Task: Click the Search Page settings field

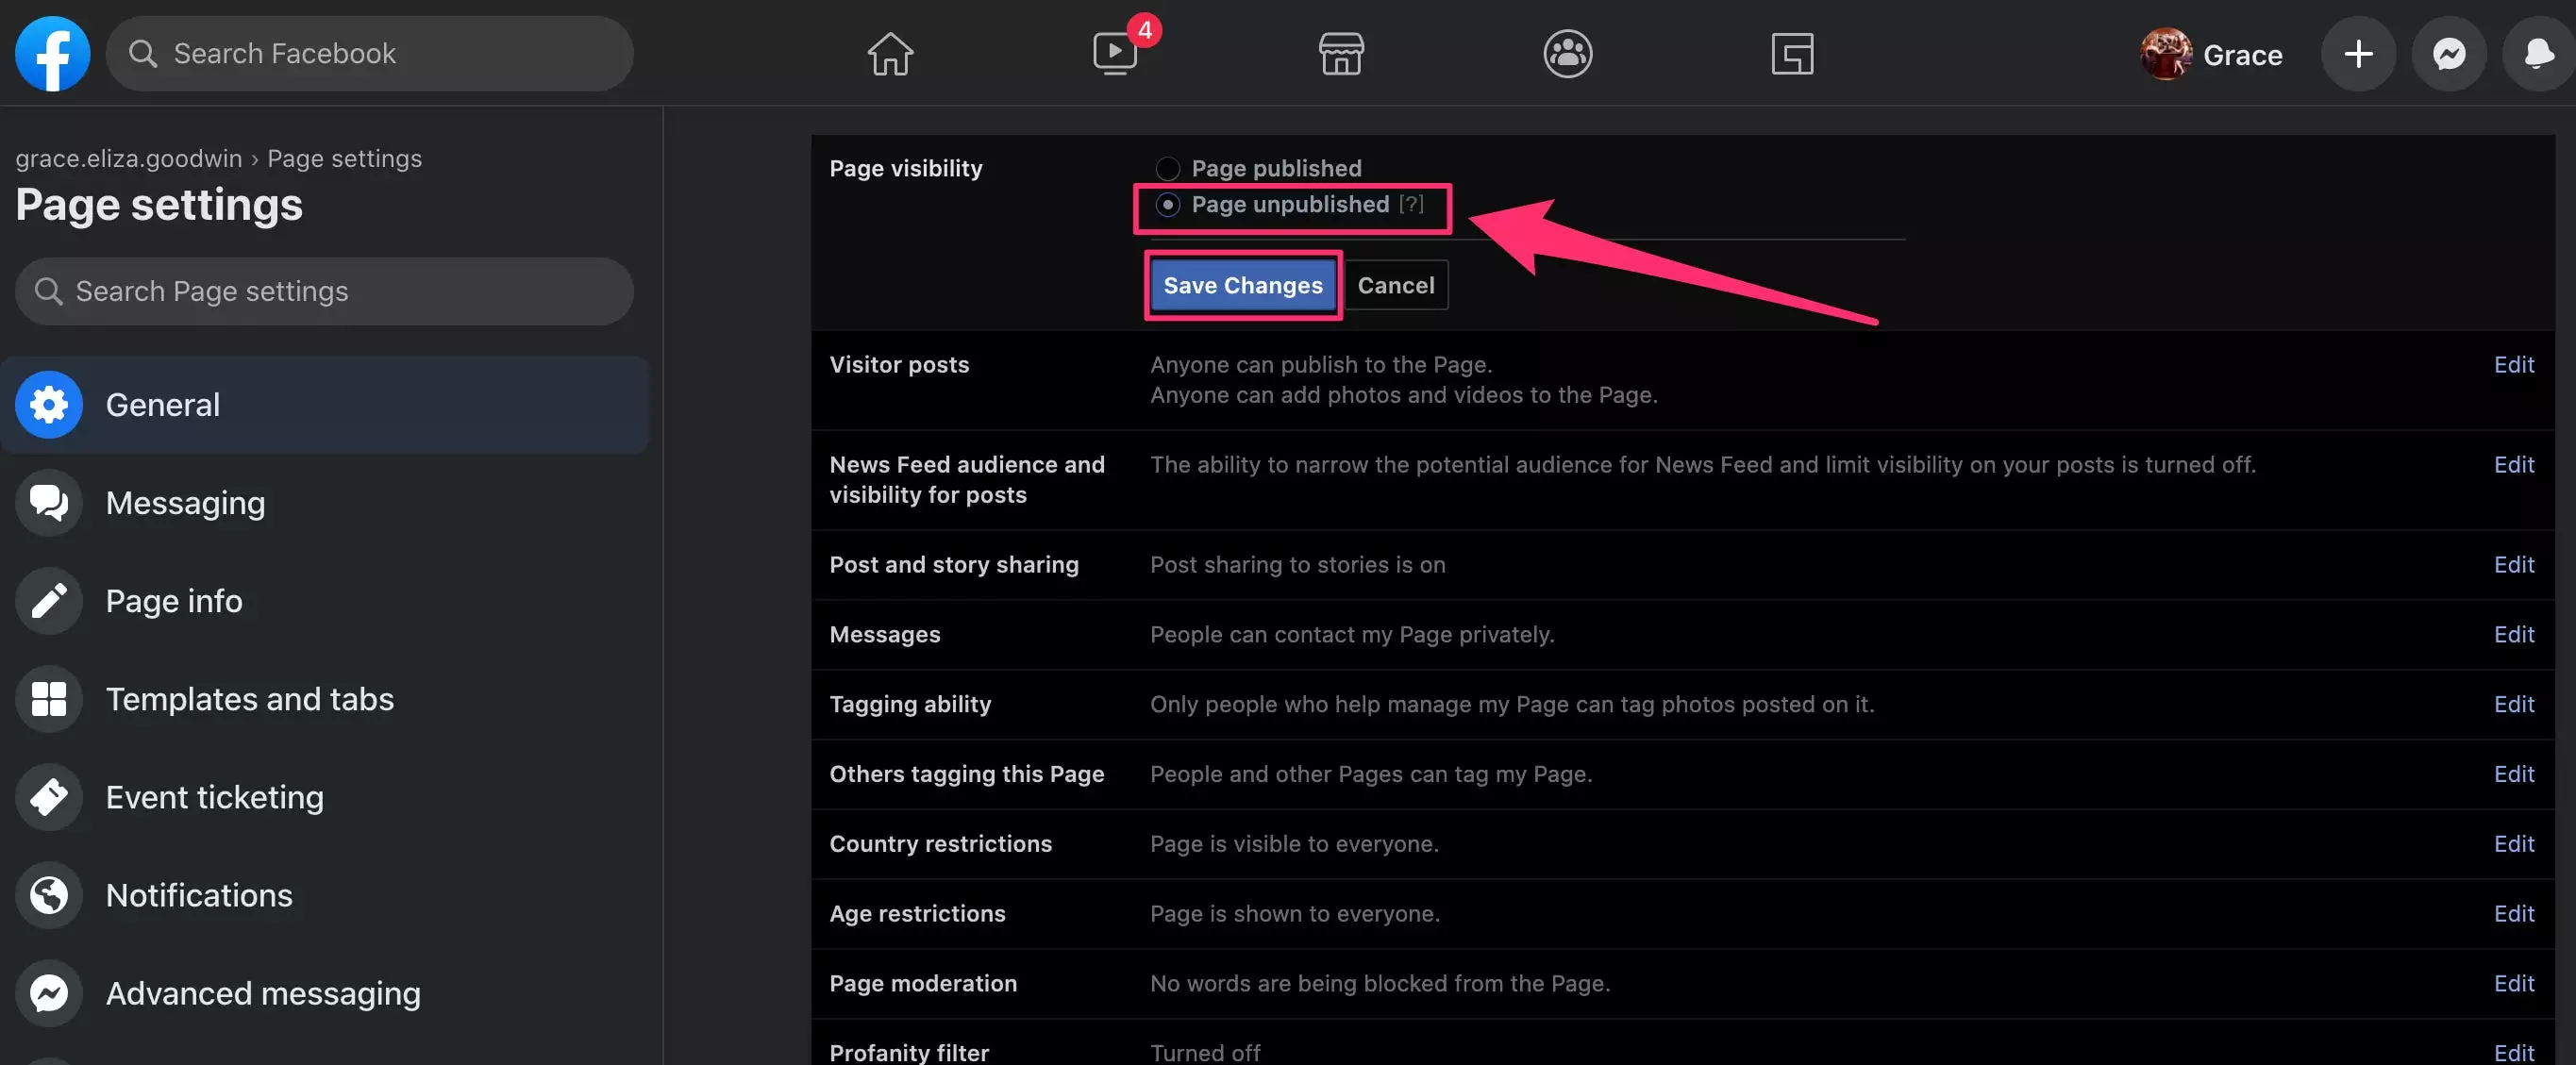Action: pos(324,292)
